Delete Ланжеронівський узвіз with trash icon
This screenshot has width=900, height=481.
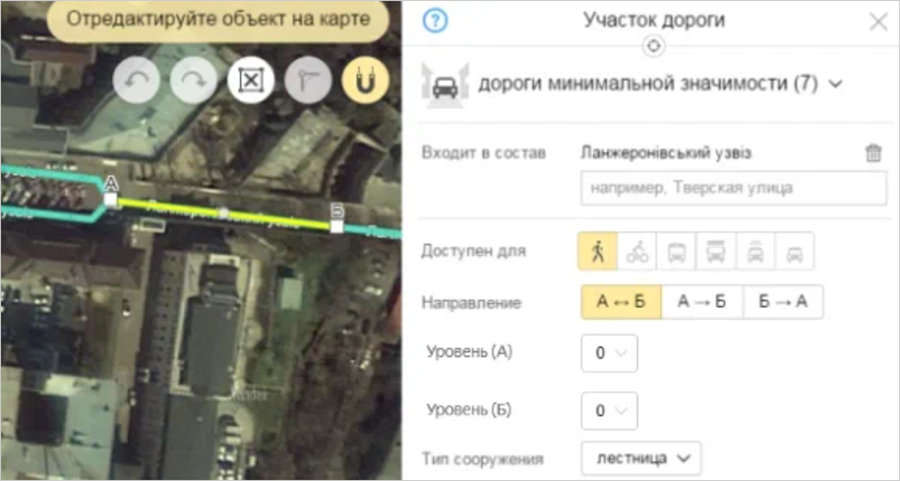tap(873, 153)
